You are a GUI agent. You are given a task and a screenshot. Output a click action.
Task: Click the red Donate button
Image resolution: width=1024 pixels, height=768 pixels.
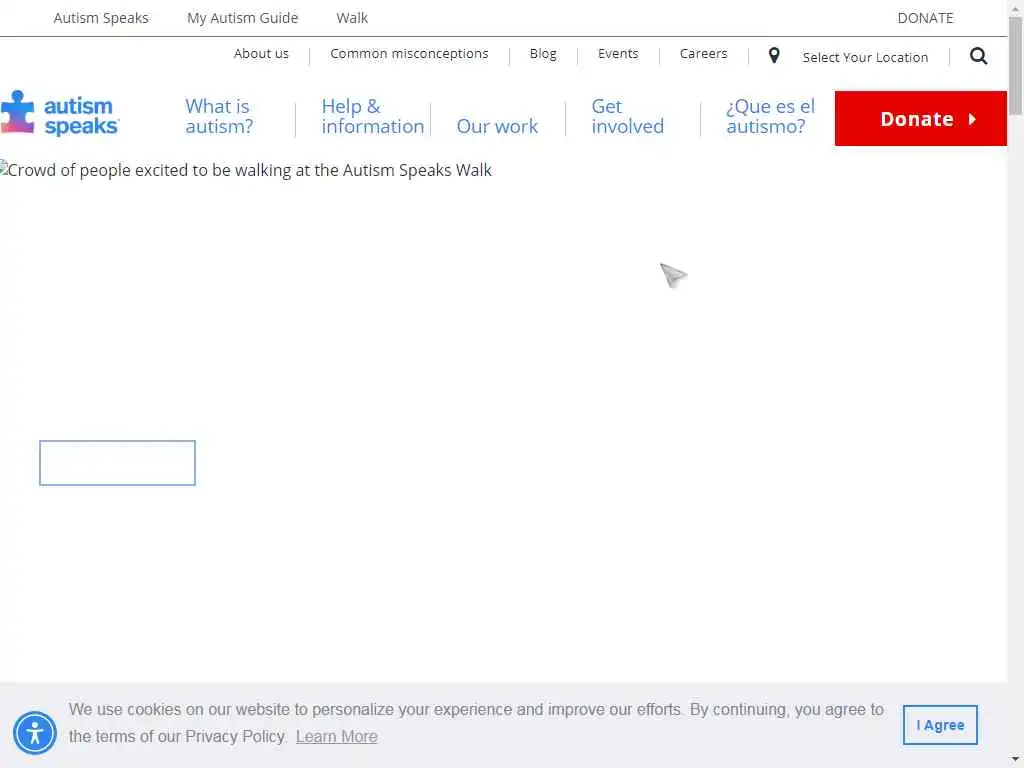click(x=921, y=118)
